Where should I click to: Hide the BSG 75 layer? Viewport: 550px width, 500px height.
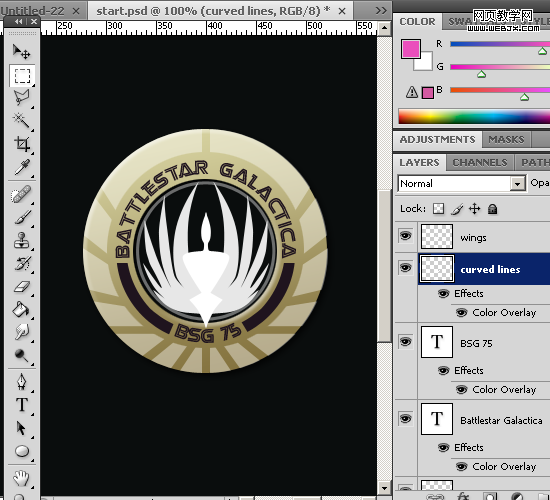(x=405, y=341)
